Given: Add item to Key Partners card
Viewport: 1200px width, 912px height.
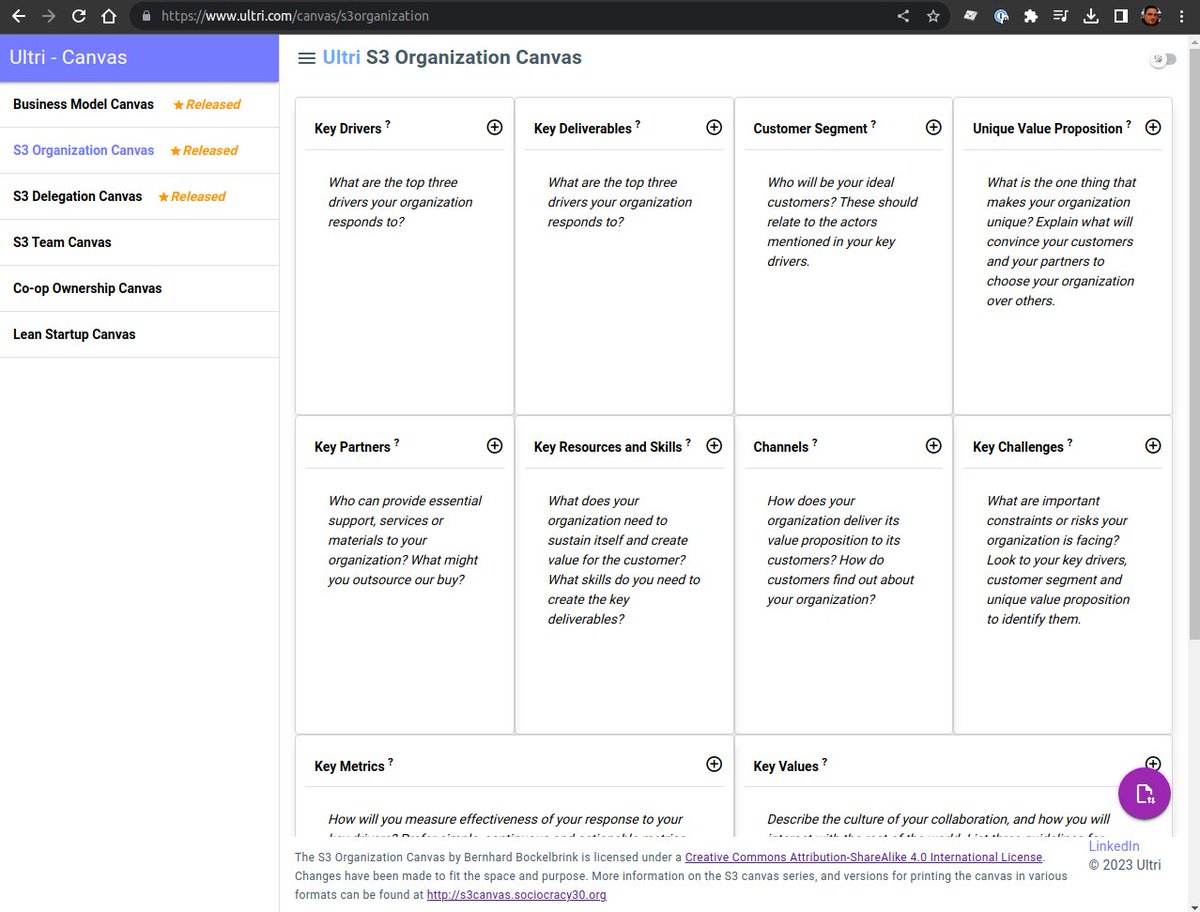Looking at the screenshot, I should [x=494, y=446].
